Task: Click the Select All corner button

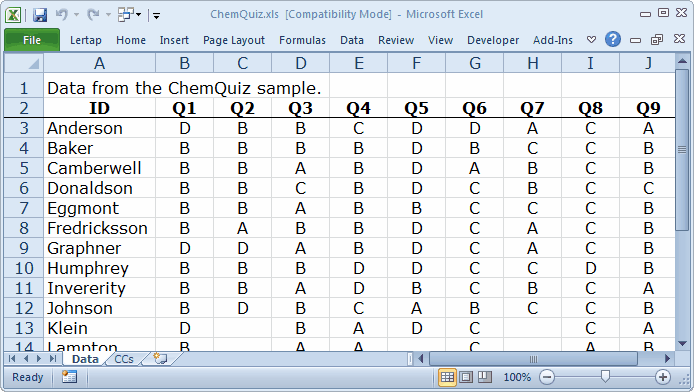Action: [x=24, y=63]
